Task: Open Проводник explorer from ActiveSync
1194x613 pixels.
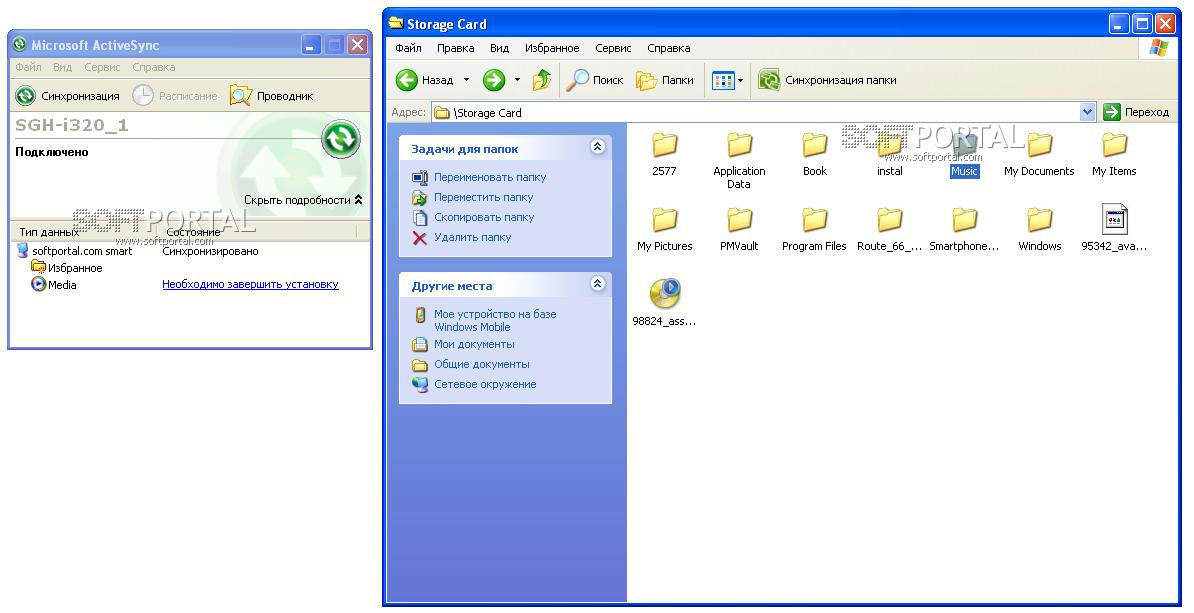Action: tap(272, 96)
